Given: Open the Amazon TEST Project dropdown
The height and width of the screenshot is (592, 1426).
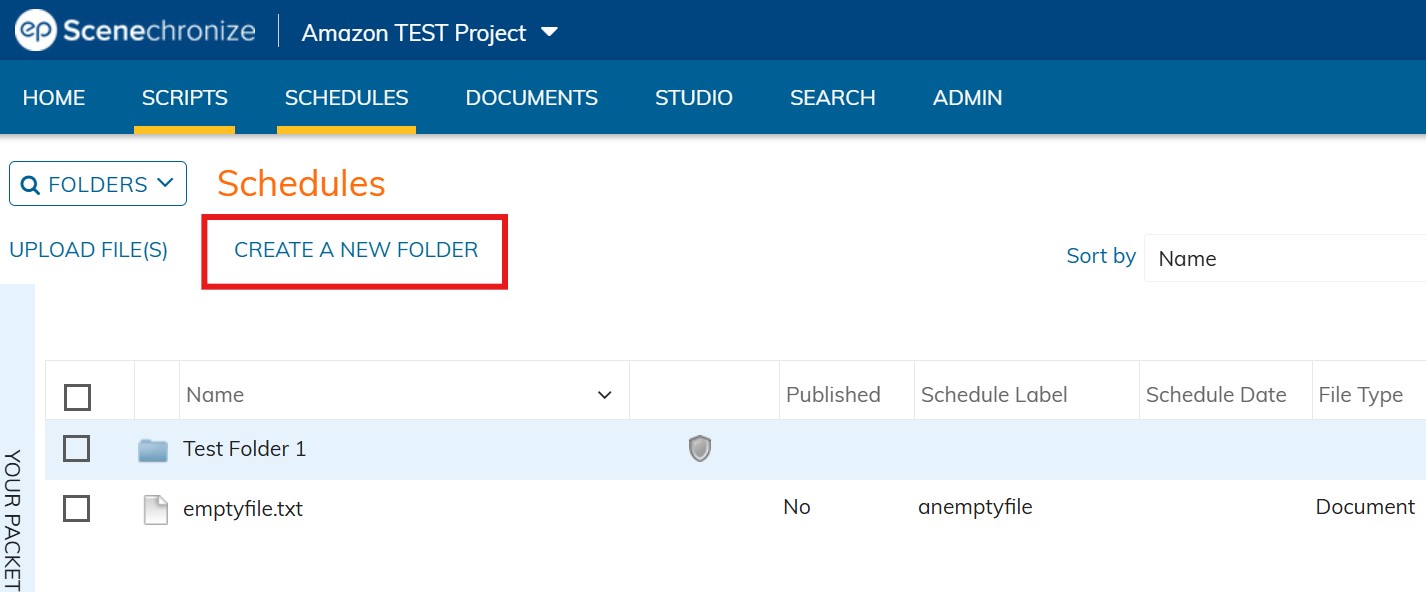Looking at the screenshot, I should (430, 32).
